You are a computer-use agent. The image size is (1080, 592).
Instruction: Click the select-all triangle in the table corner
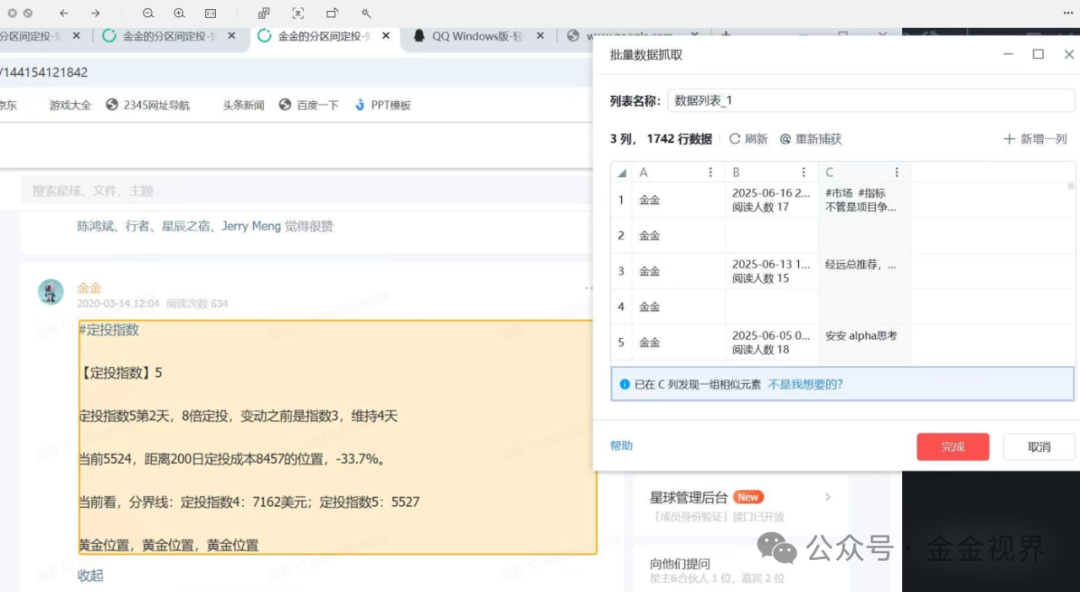(620, 171)
